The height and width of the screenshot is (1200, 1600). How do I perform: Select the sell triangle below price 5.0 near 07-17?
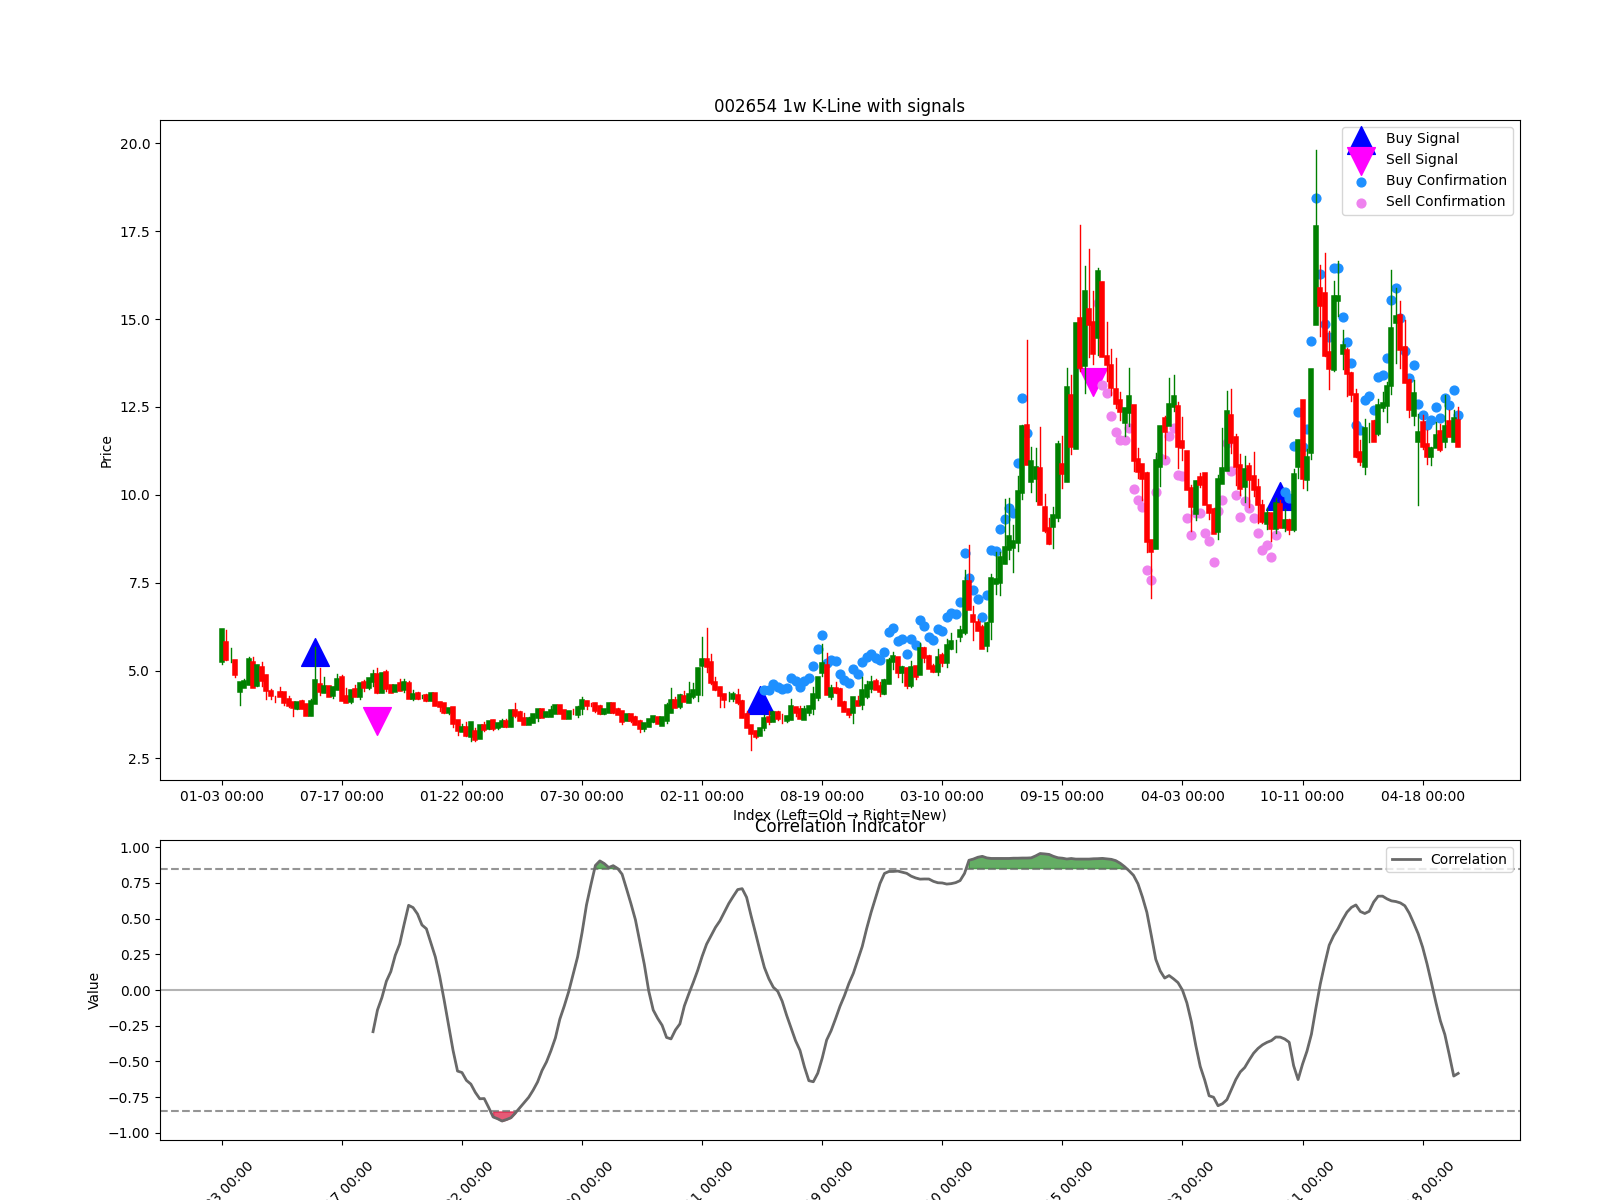coord(377,721)
